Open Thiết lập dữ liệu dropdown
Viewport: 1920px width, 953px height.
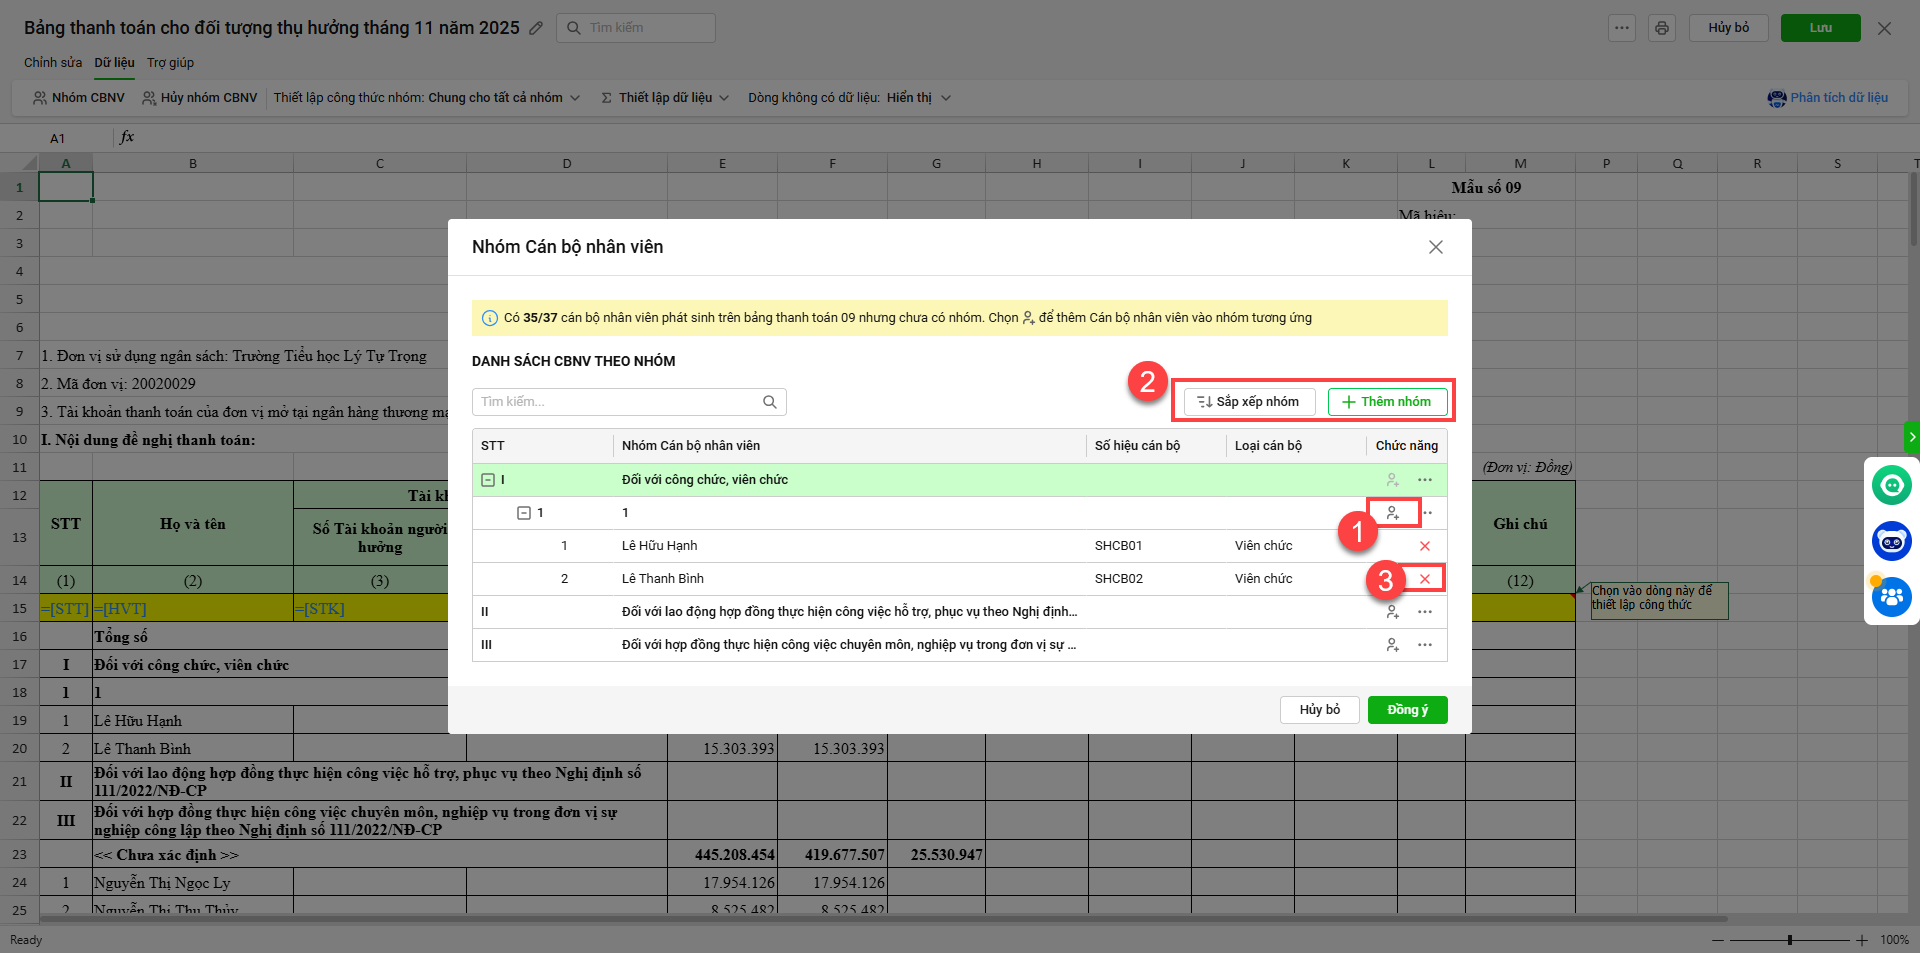(665, 98)
